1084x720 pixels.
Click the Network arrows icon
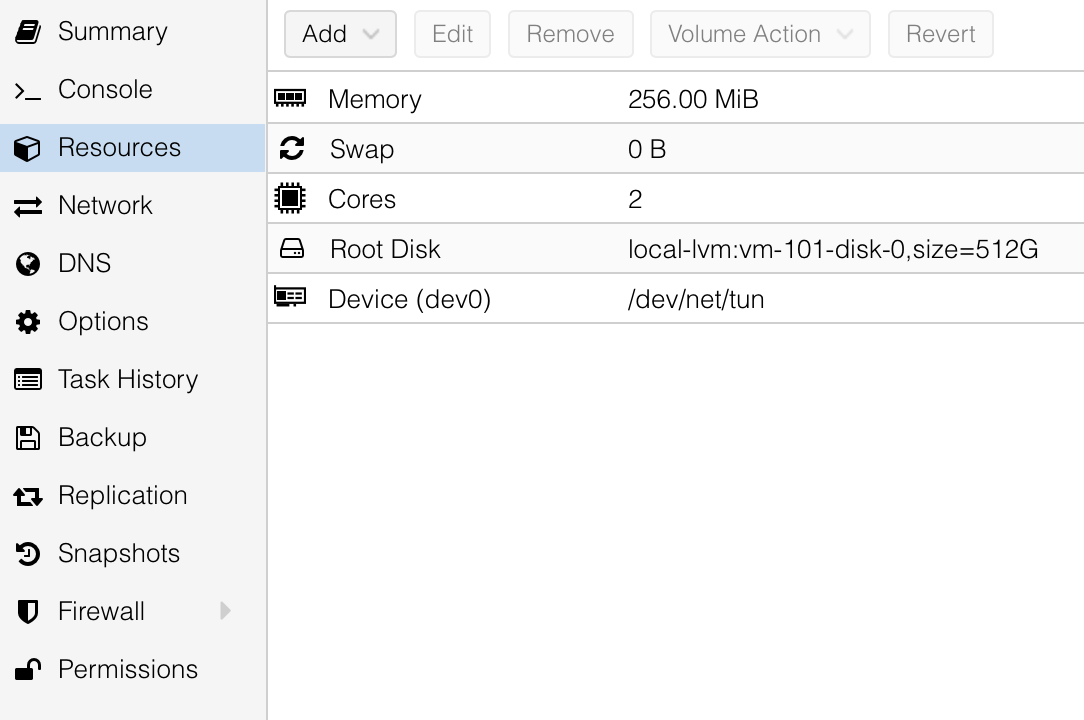click(x=28, y=206)
